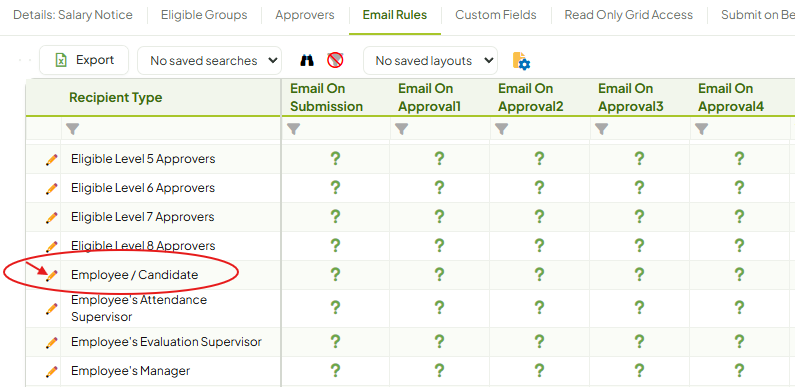The image size is (795, 387).
Task: Toggle Email On Approval1 for Level 6 Approvers
Action: click(x=439, y=188)
